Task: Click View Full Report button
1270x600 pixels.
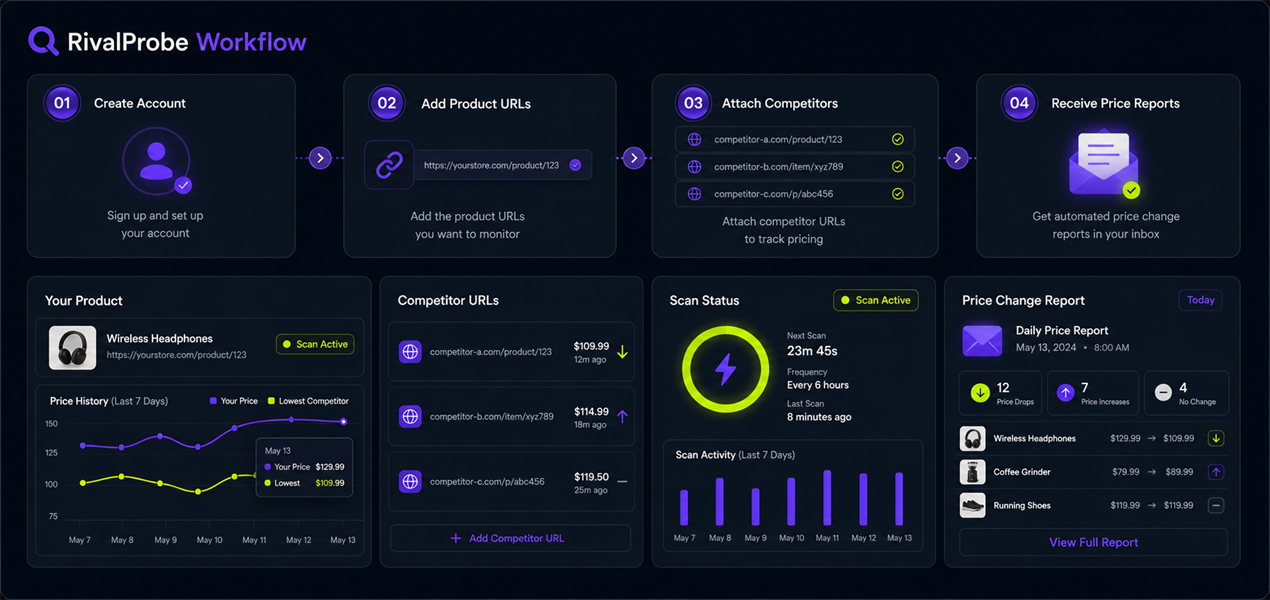Action: coord(1093,542)
